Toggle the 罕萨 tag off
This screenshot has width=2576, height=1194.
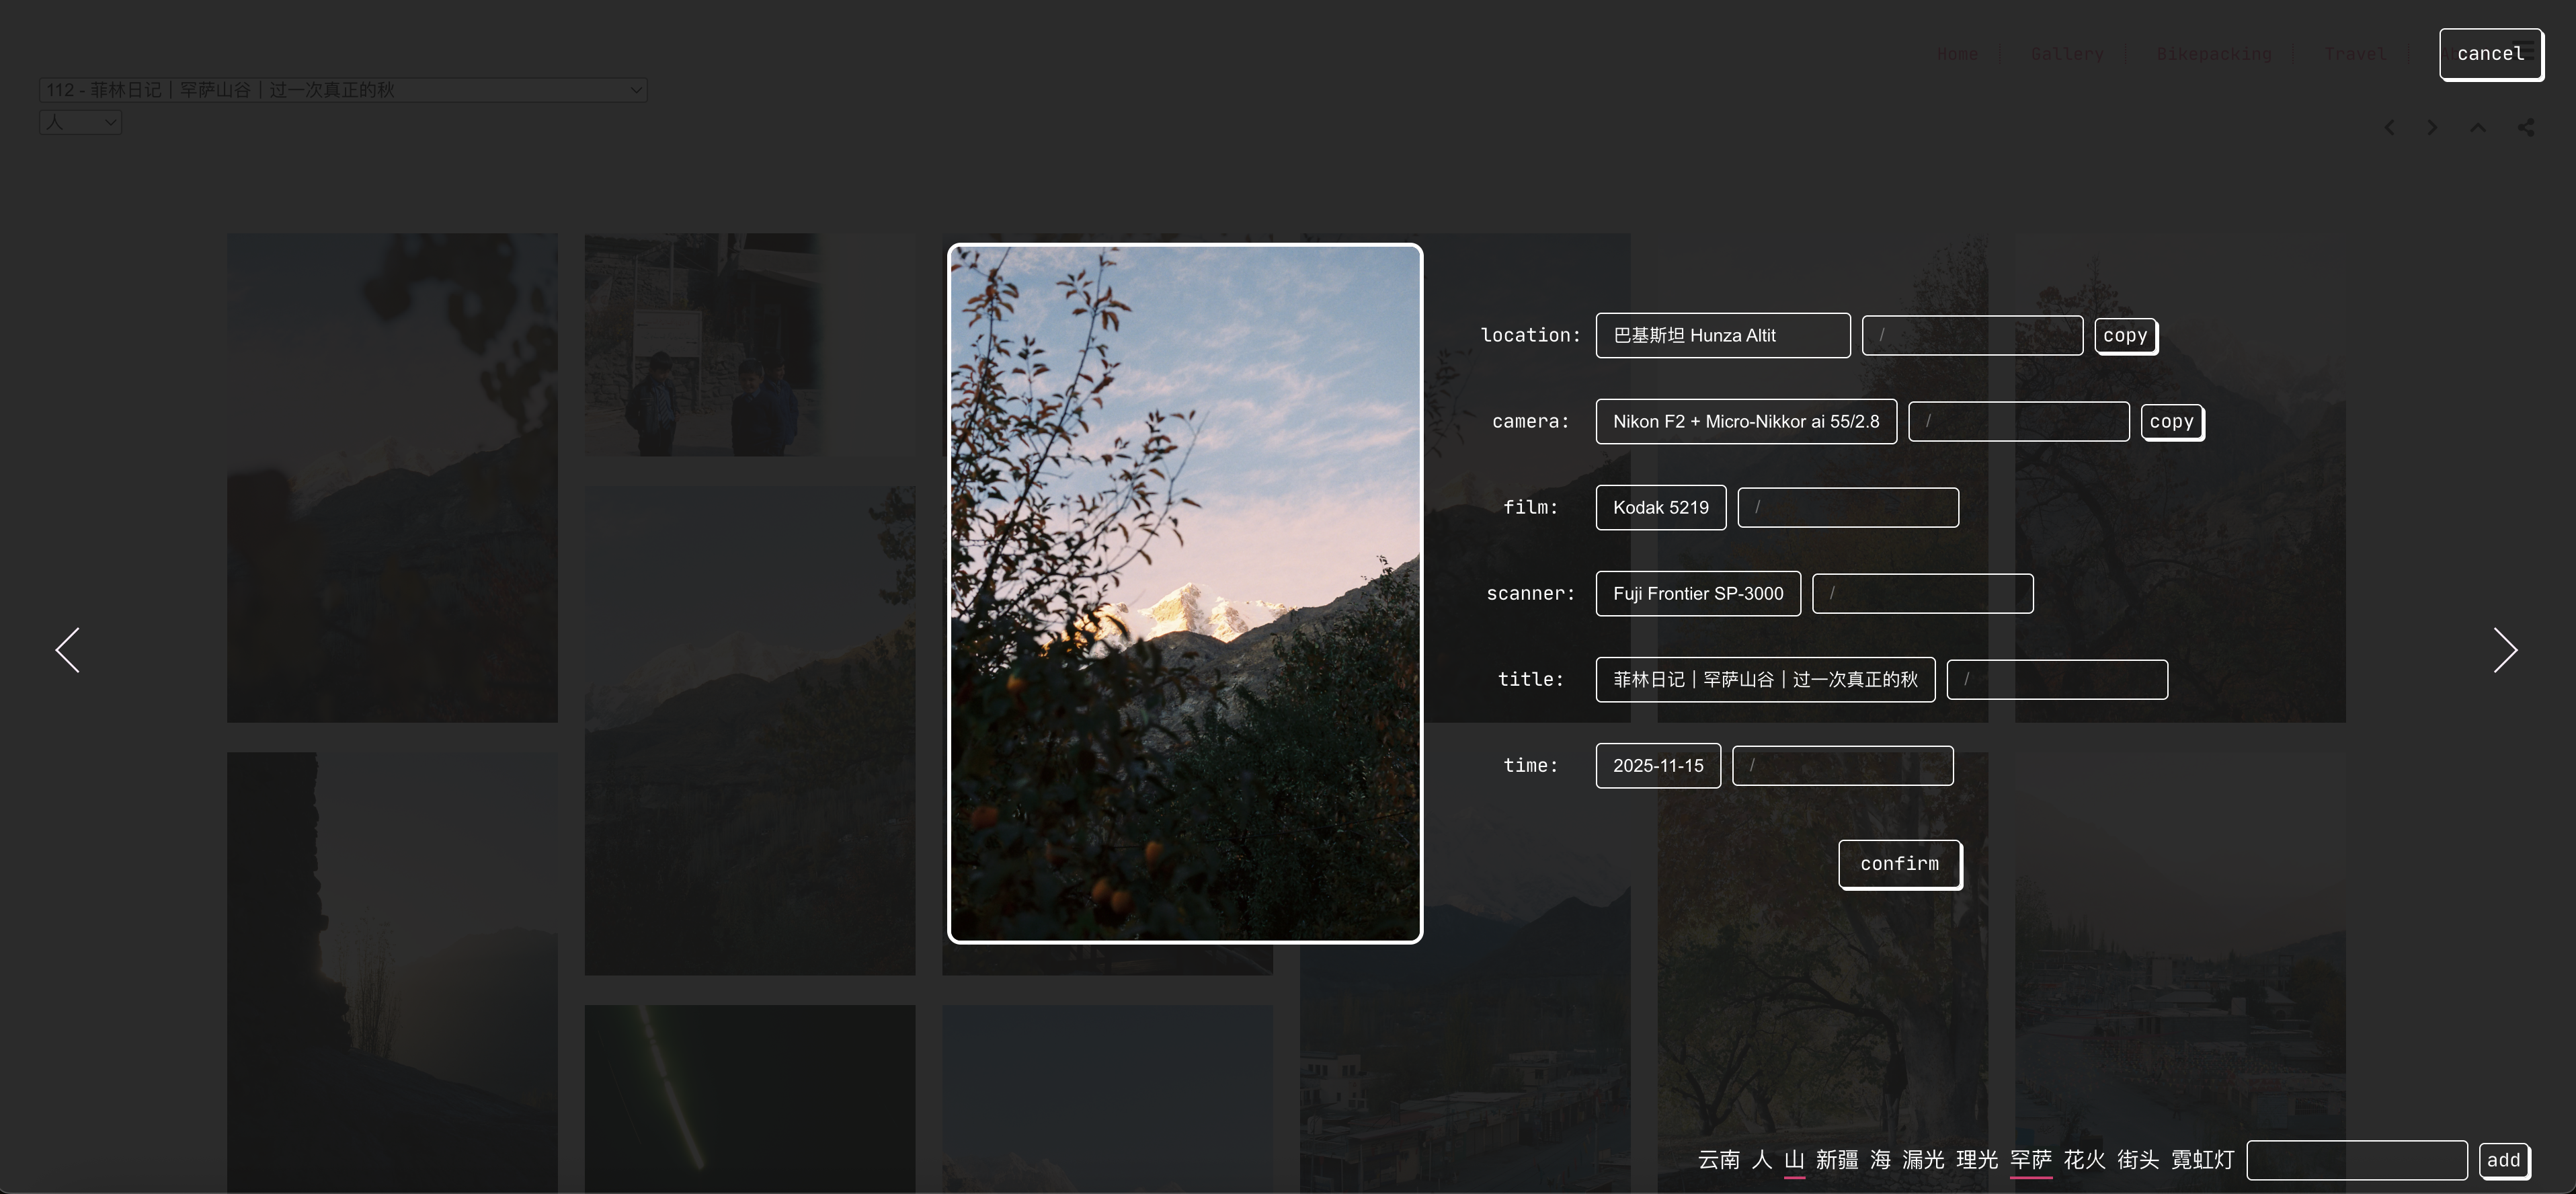[2030, 1160]
